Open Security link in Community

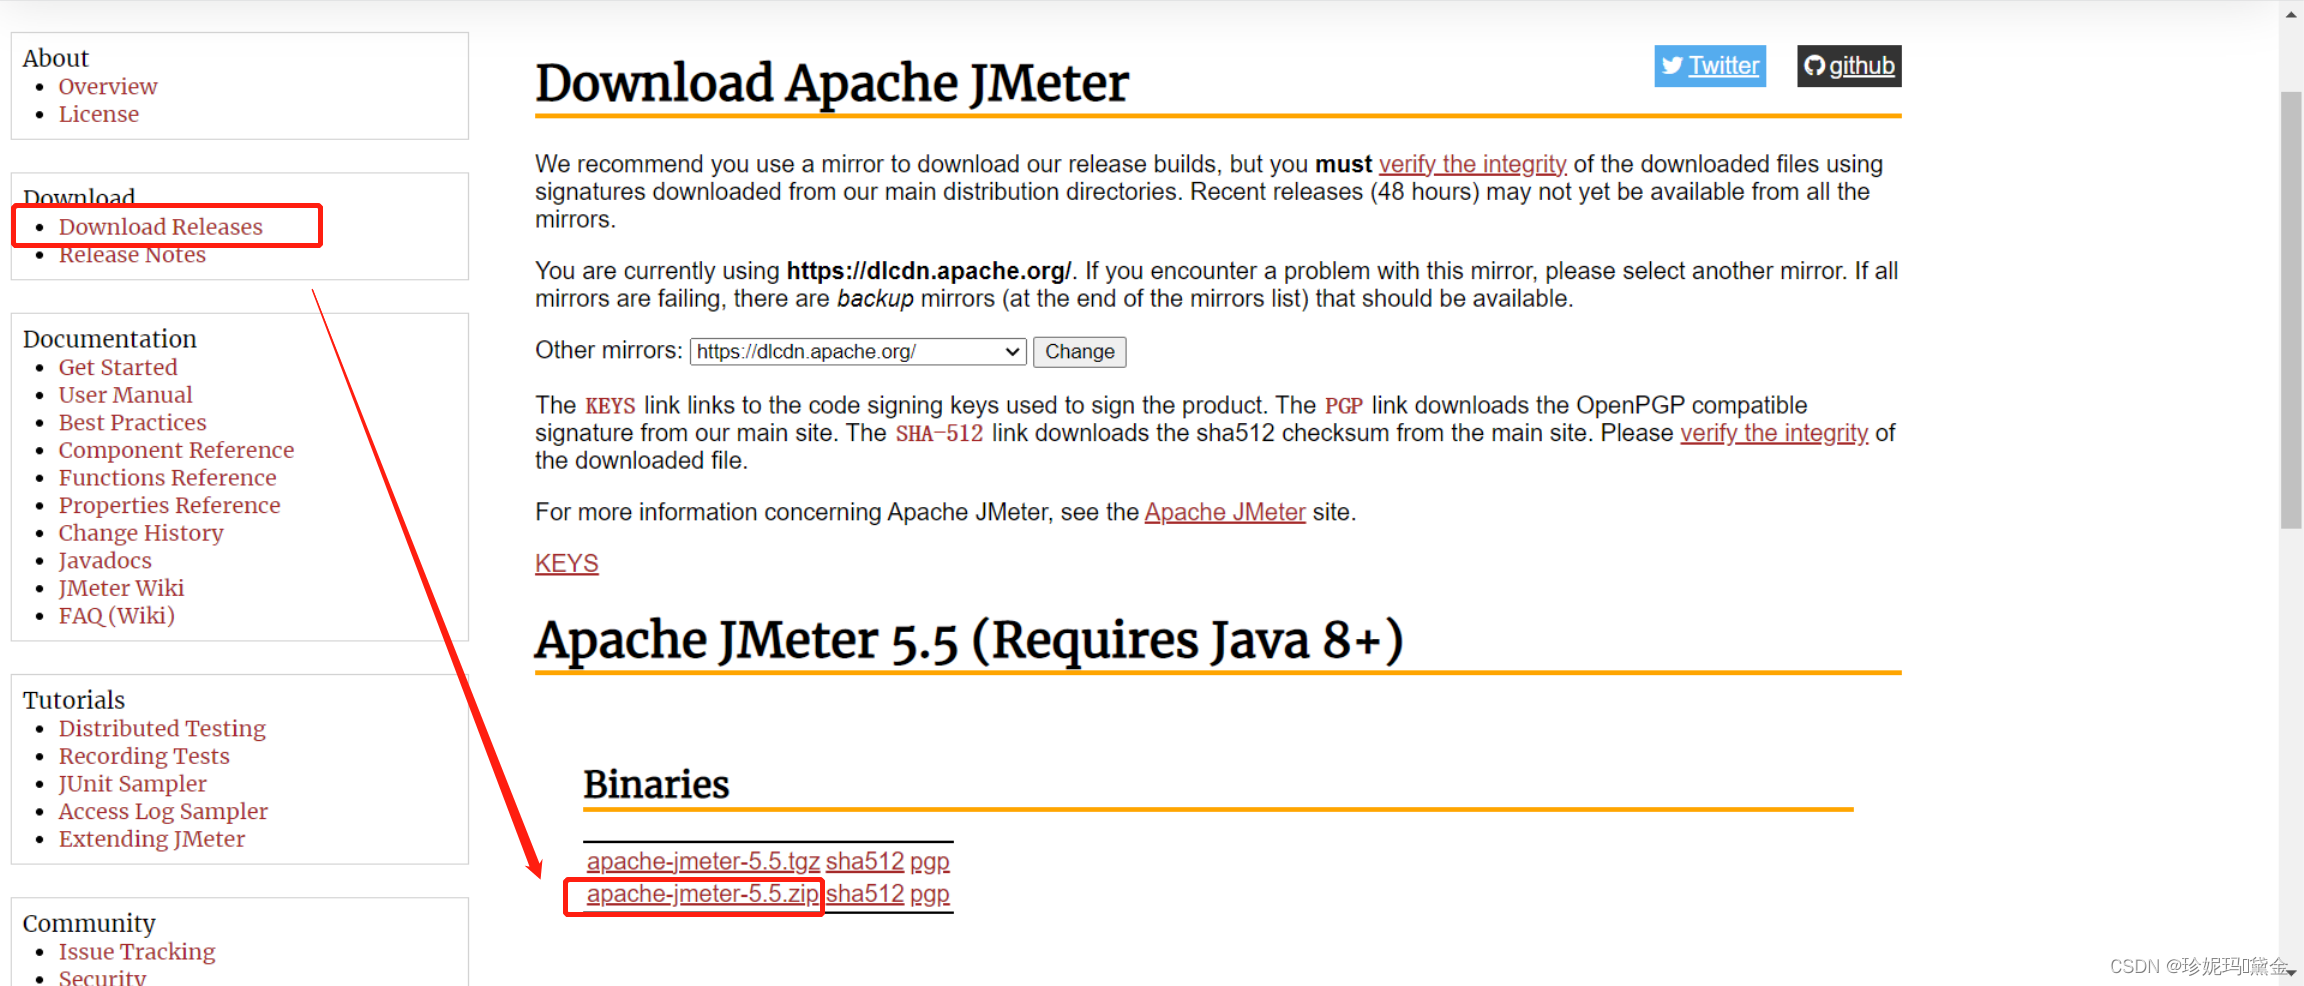pos(102,977)
